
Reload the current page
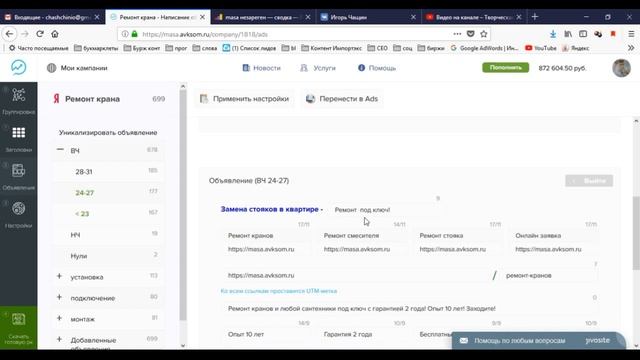(40, 34)
